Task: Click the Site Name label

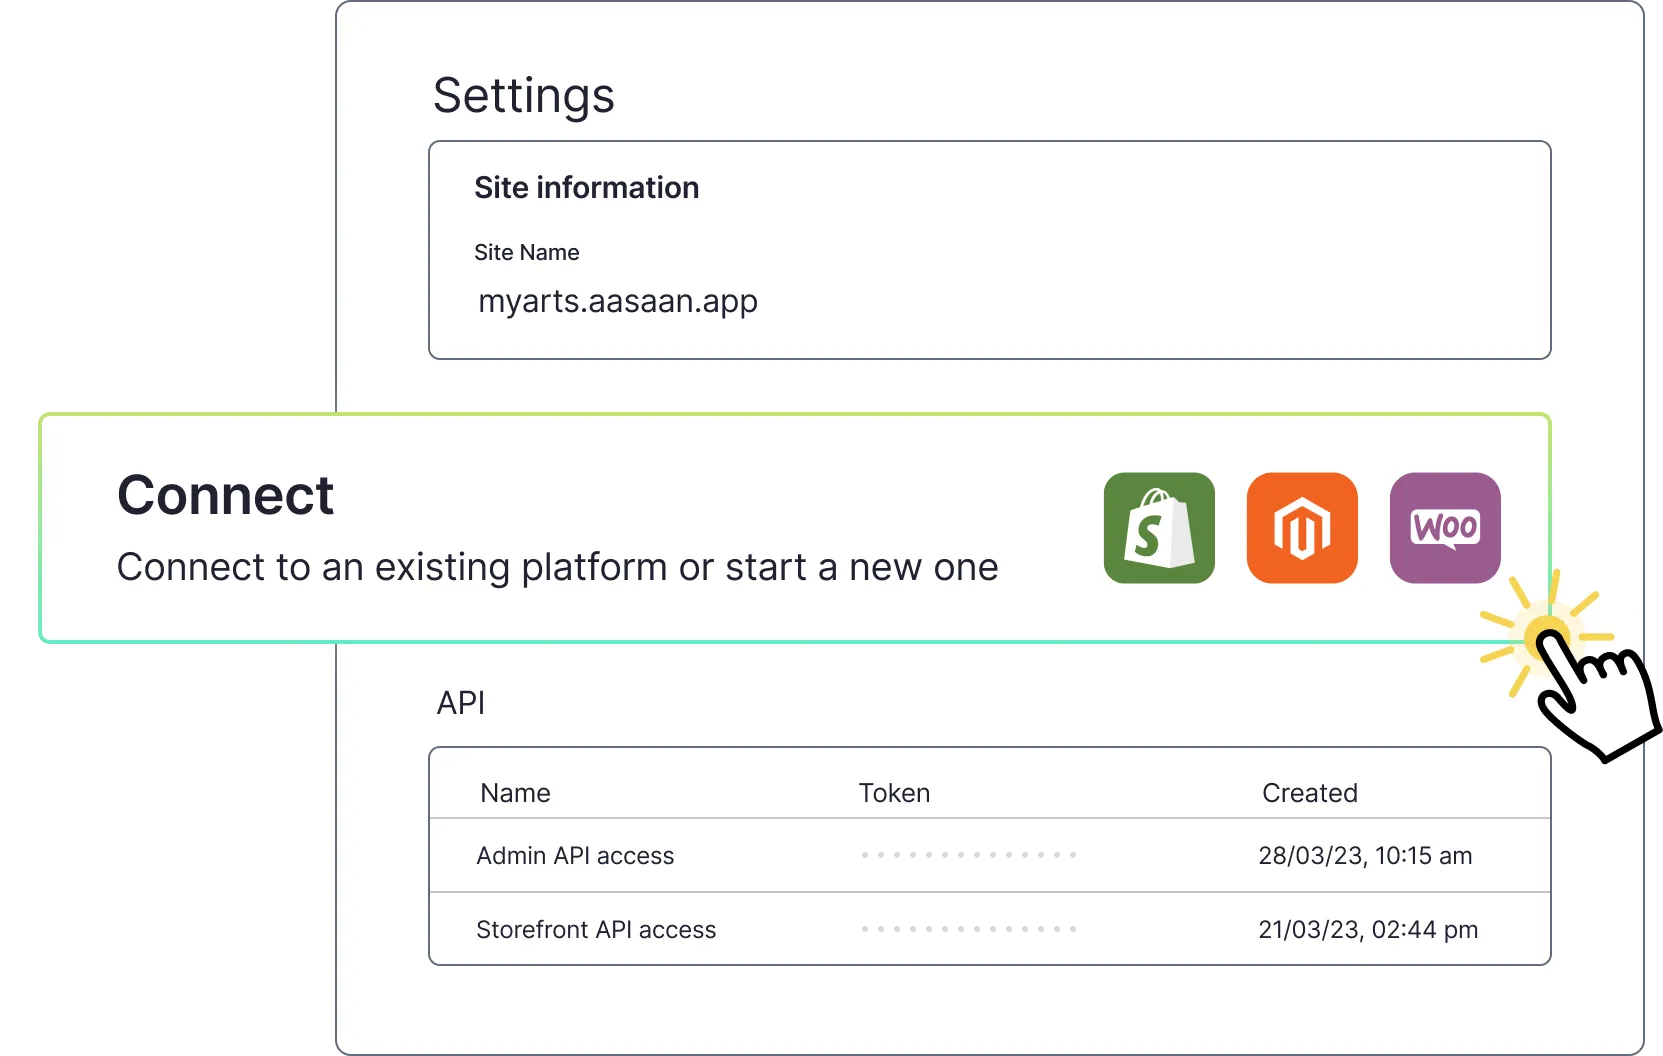Action: click(x=526, y=253)
